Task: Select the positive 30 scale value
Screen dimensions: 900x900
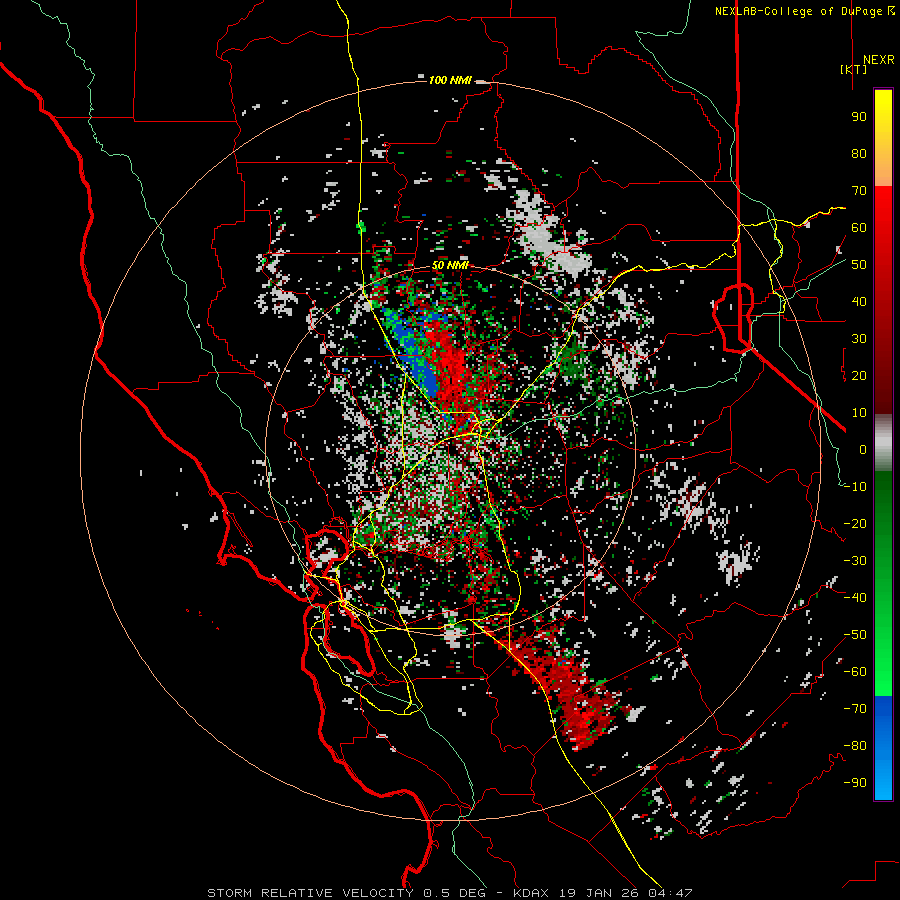Action: [x=859, y=339]
